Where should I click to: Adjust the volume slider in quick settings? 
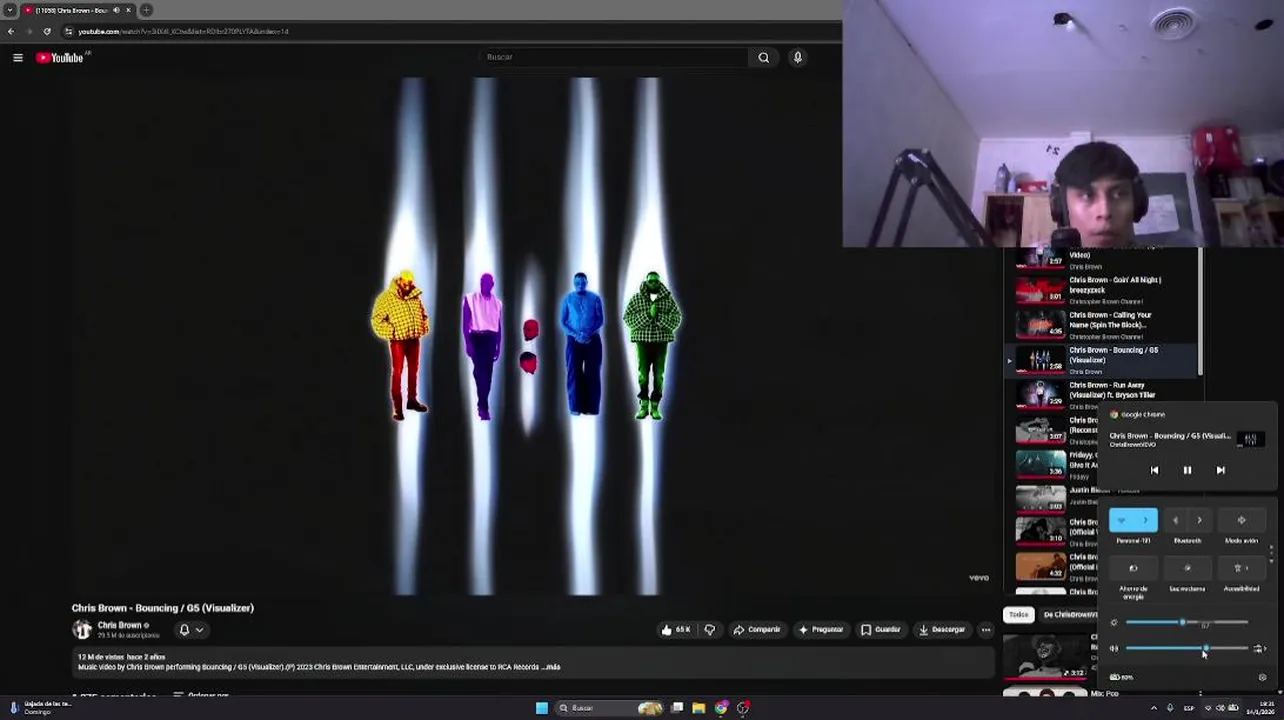(x=1187, y=649)
